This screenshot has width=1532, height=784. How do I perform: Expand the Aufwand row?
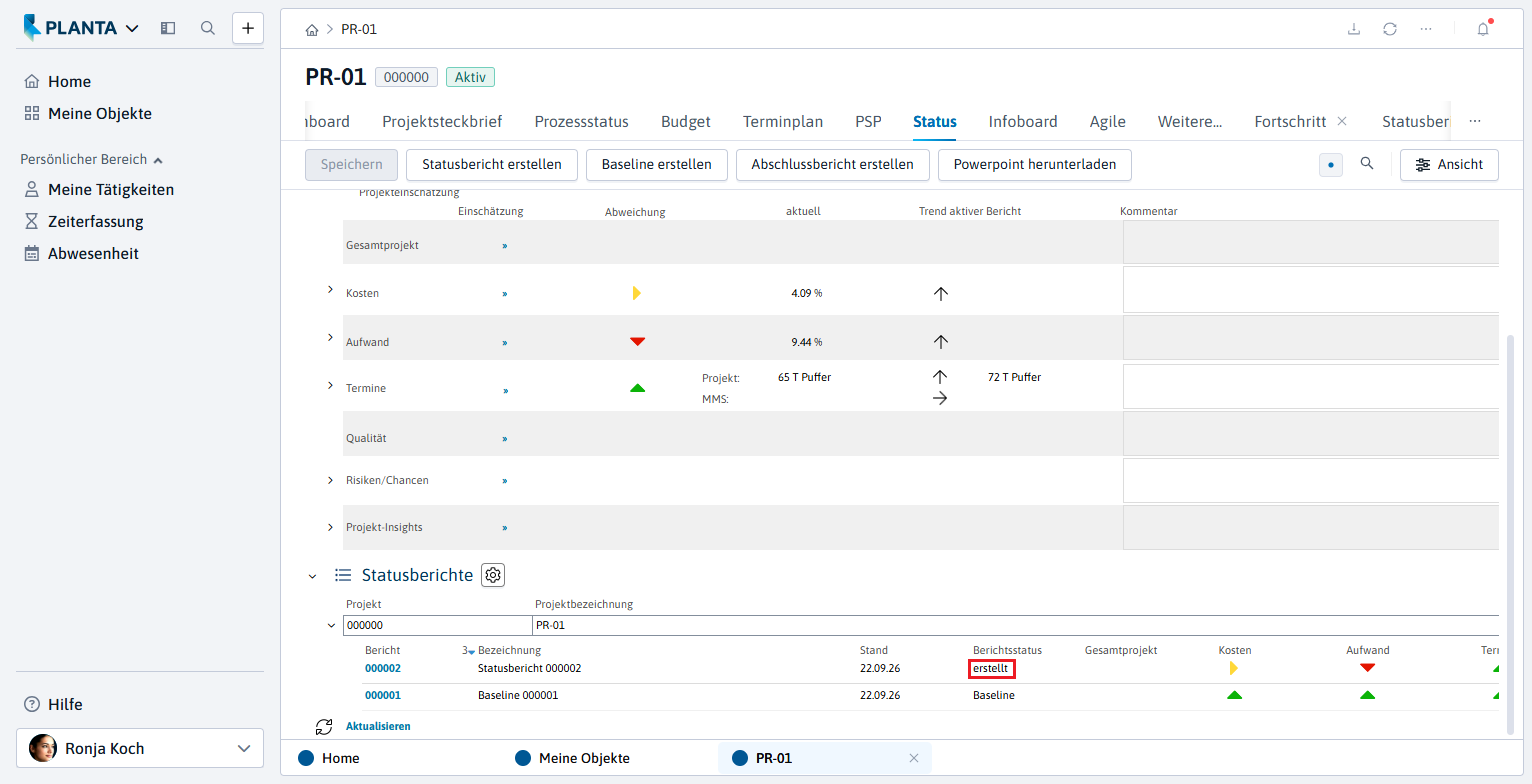pyautogui.click(x=331, y=338)
